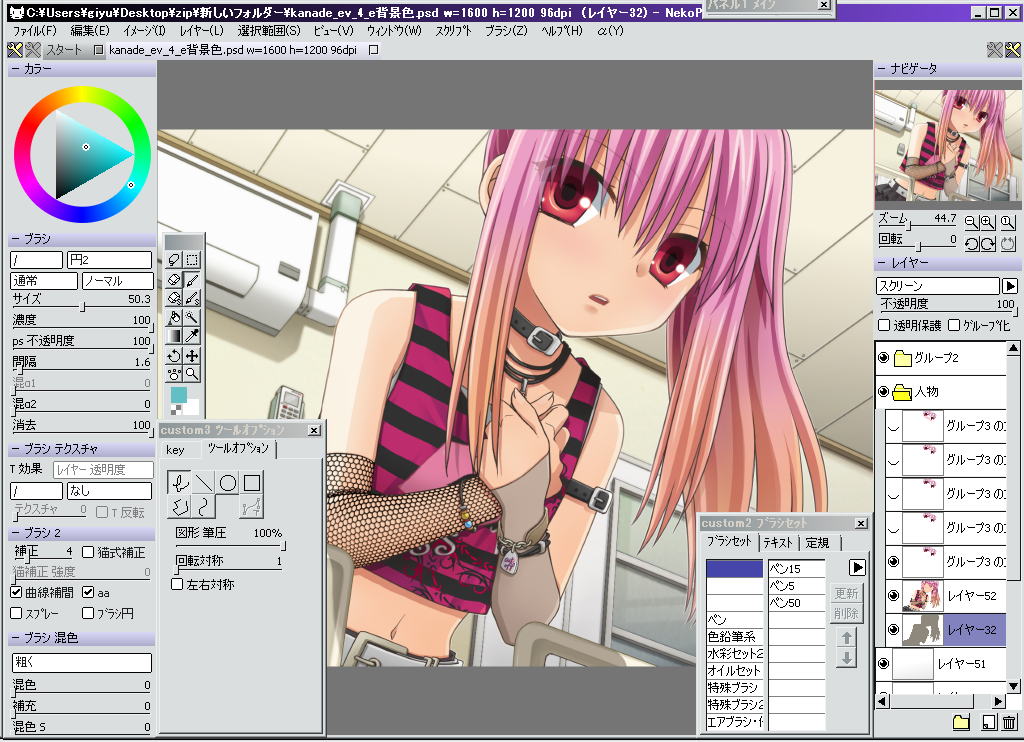Image resolution: width=1024 pixels, height=742 pixels.
Task: Enable the 左右対称 symmetry checkbox
Action: point(178,584)
